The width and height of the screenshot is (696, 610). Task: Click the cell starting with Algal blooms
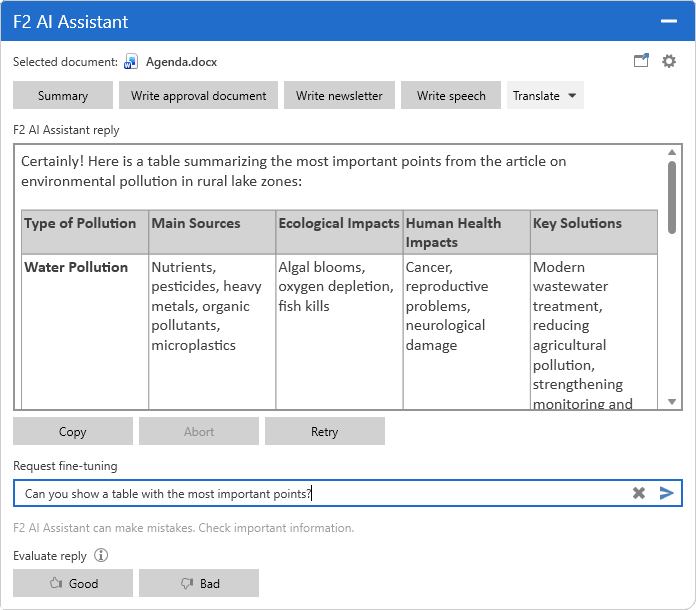point(339,331)
